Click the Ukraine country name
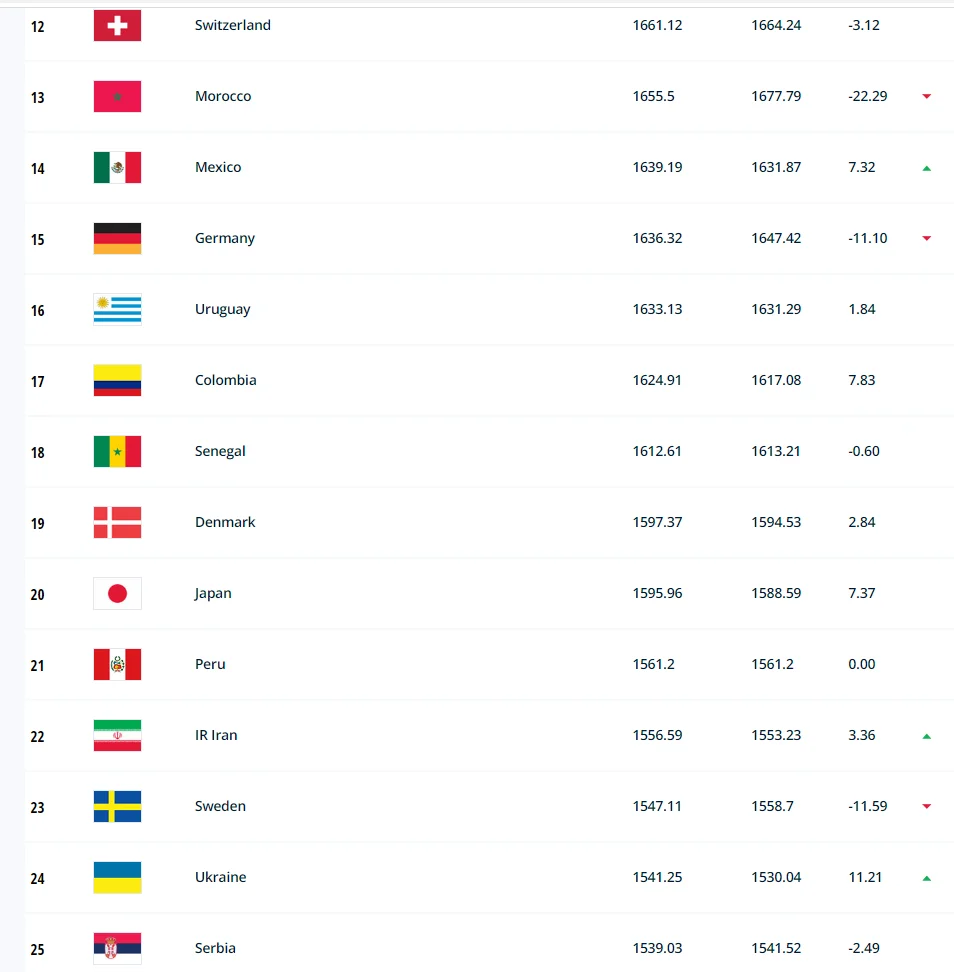The image size is (954, 972). 220,877
